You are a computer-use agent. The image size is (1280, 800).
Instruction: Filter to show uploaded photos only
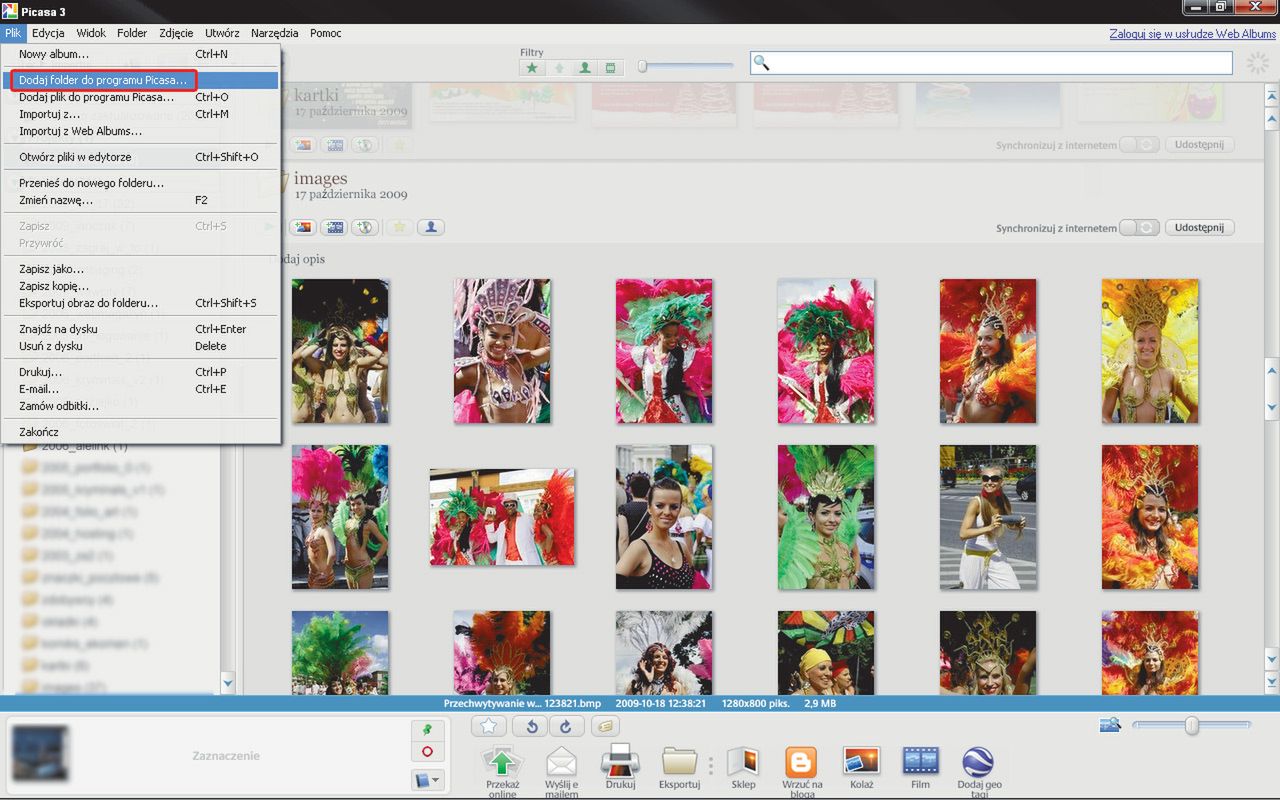point(559,68)
